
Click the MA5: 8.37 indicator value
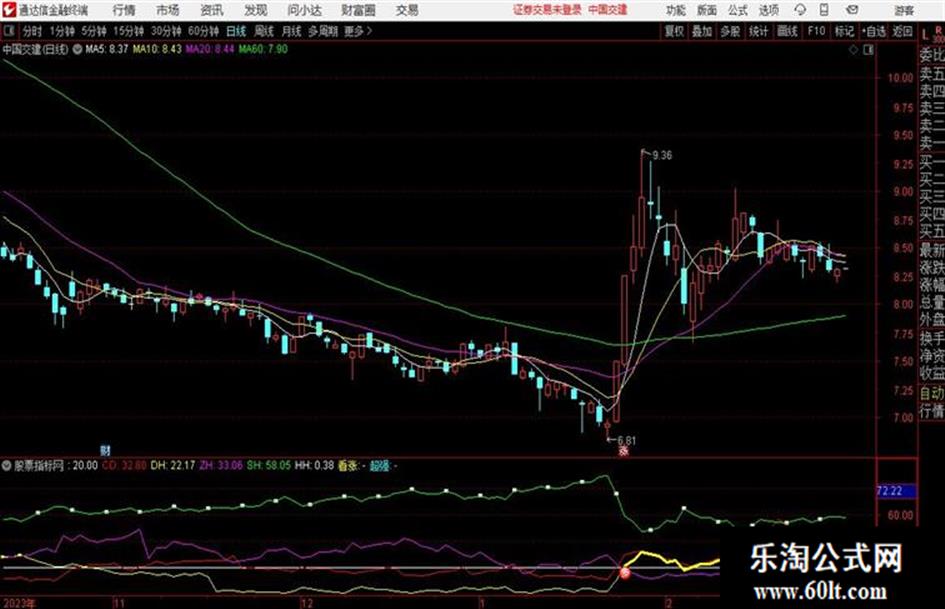click(x=107, y=49)
